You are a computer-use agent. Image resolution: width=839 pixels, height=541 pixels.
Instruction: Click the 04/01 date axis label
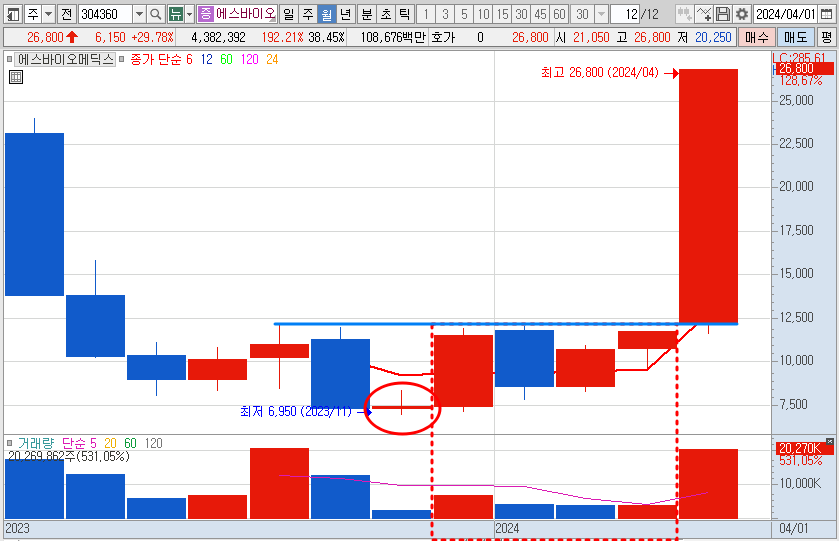click(x=793, y=529)
